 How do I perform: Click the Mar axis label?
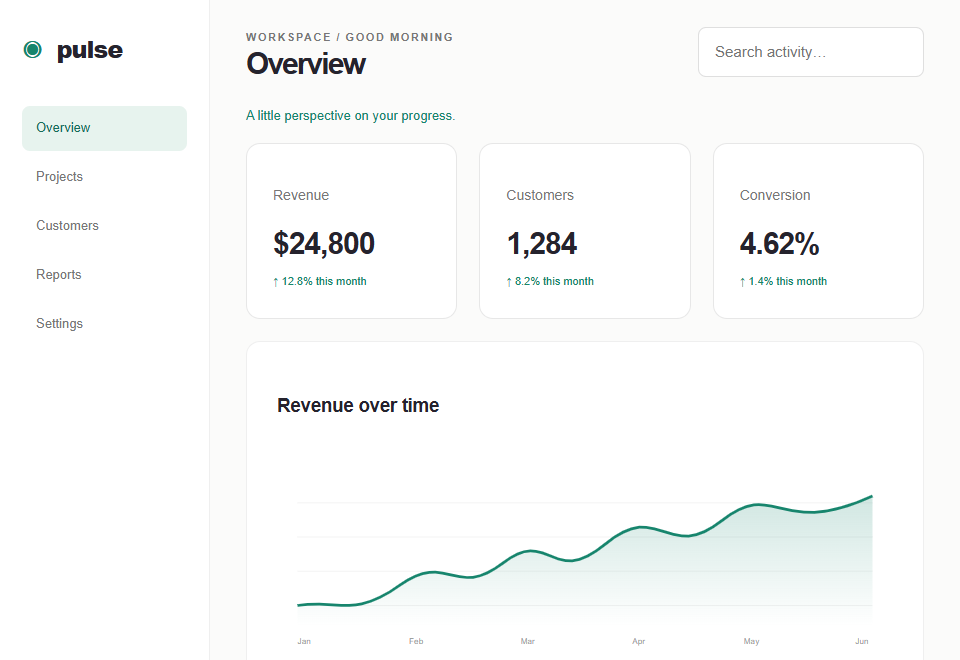pyautogui.click(x=528, y=641)
